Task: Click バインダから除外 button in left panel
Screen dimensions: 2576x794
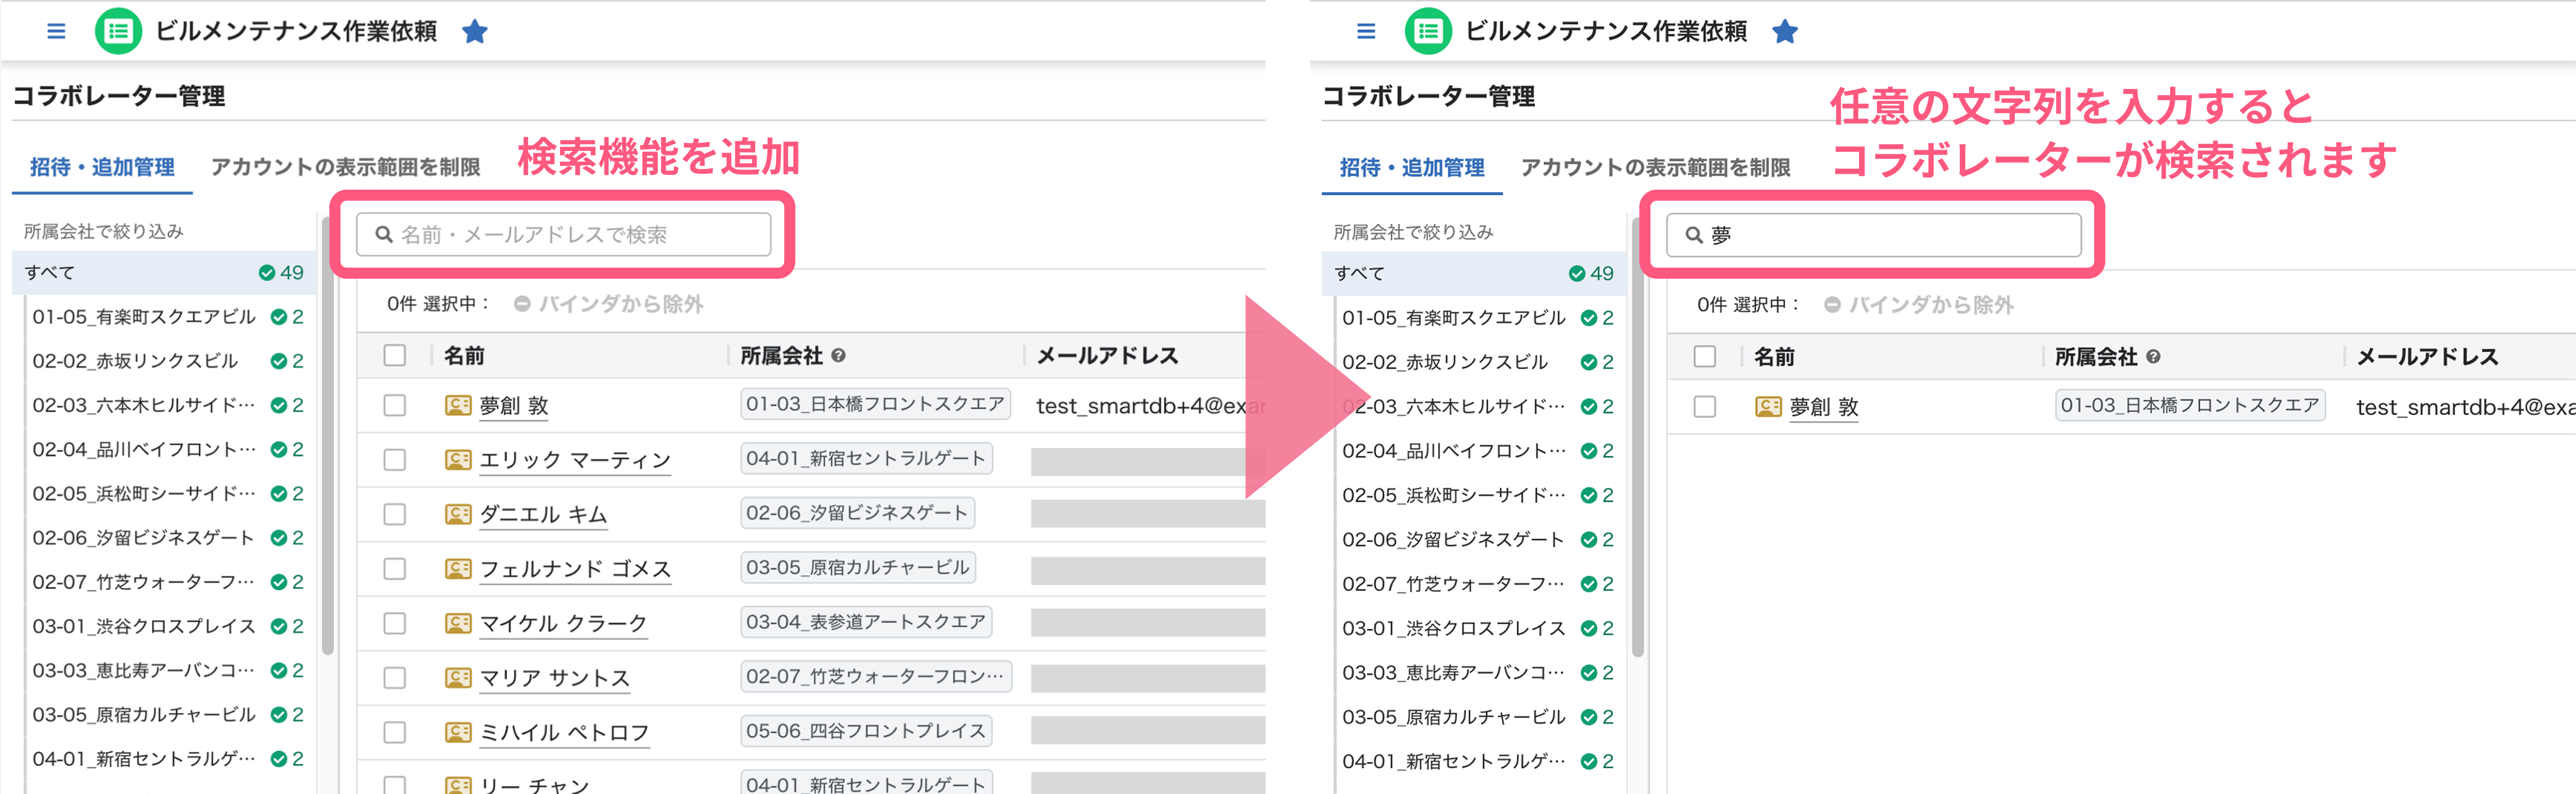Action: coord(609,304)
